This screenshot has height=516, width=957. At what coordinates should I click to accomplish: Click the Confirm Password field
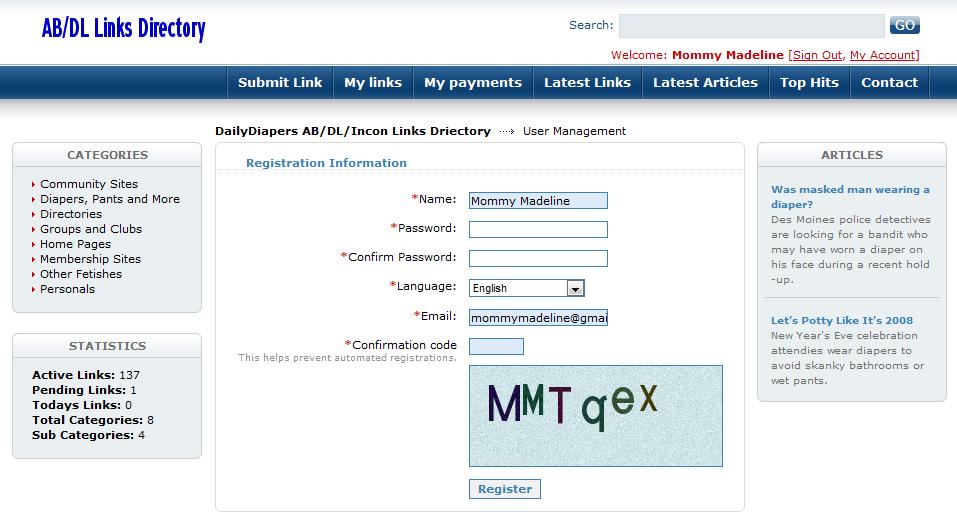(x=538, y=258)
